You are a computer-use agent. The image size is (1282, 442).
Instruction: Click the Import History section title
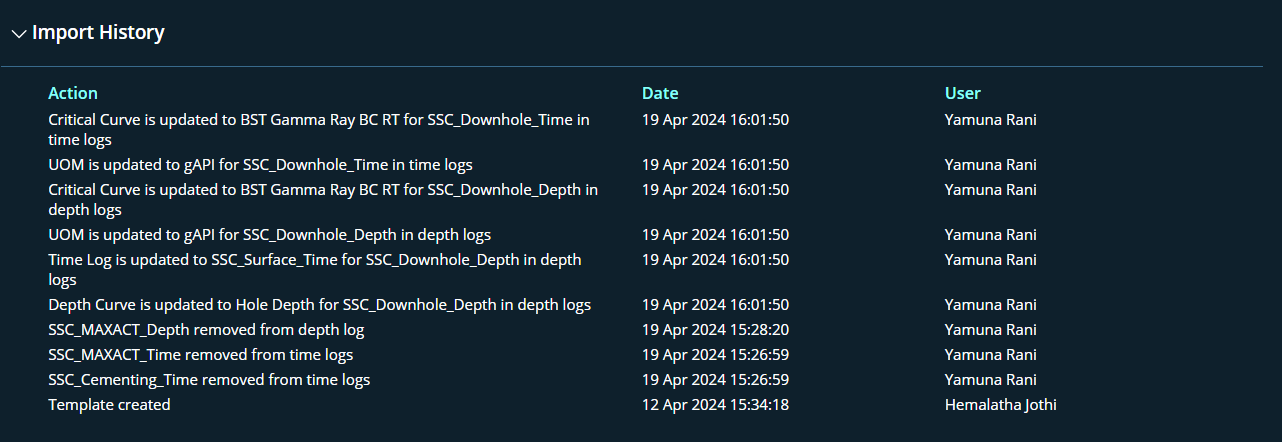point(98,33)
